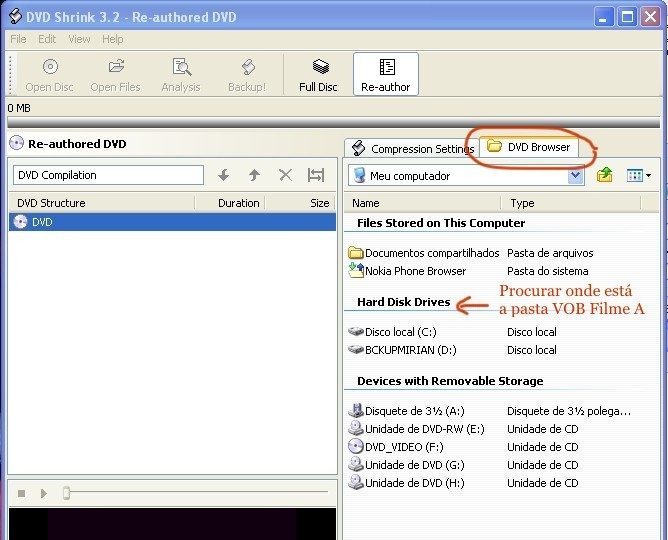Select Documentos compartilhados folder
The height and width of the screenshot is (540, 668).
(x=424, y=253)
